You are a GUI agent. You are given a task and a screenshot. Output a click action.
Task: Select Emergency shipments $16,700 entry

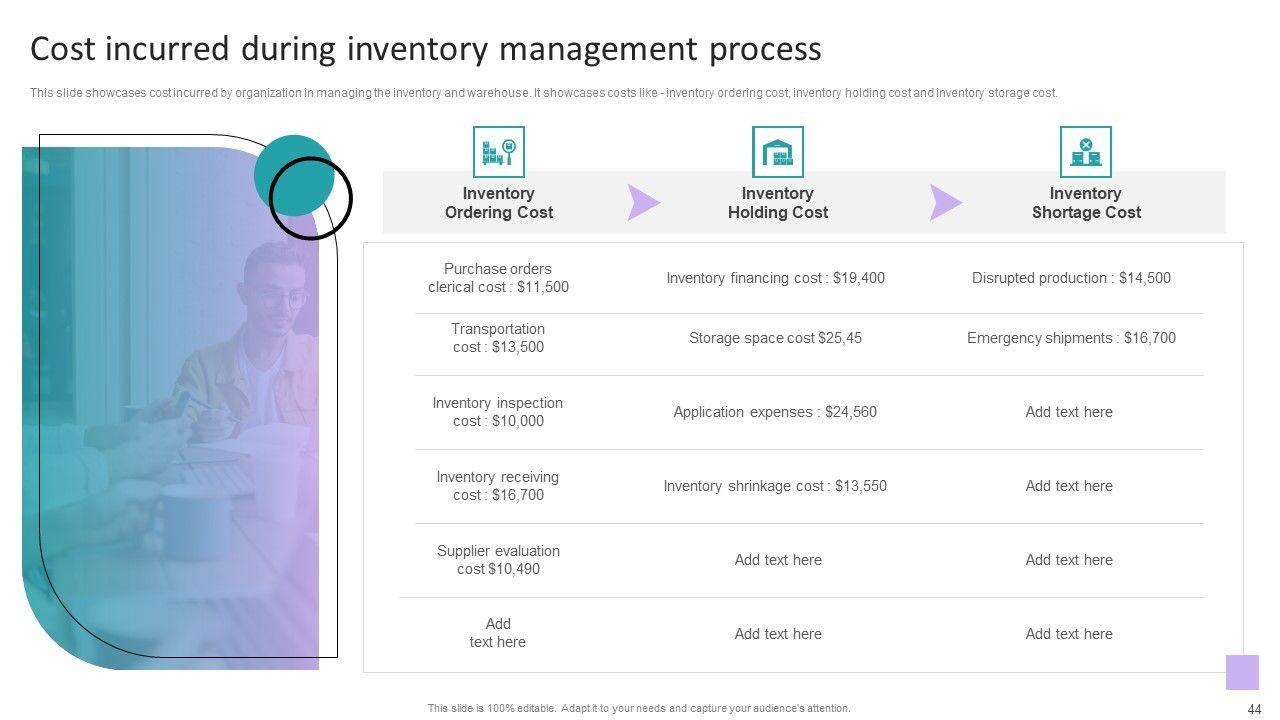[x=1071, y=338]
